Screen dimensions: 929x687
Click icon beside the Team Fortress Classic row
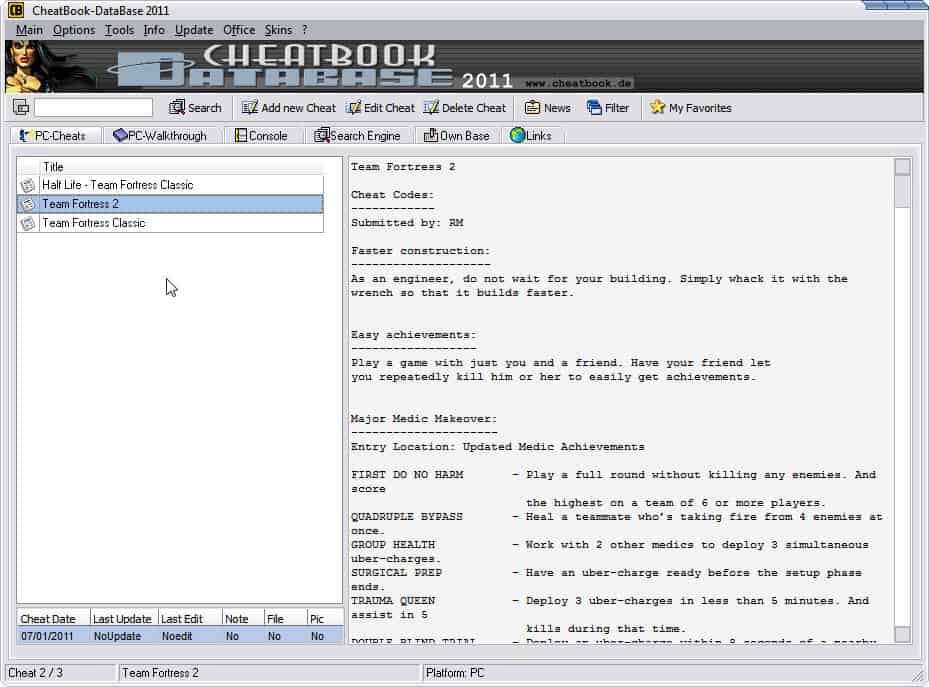[27, 223]
